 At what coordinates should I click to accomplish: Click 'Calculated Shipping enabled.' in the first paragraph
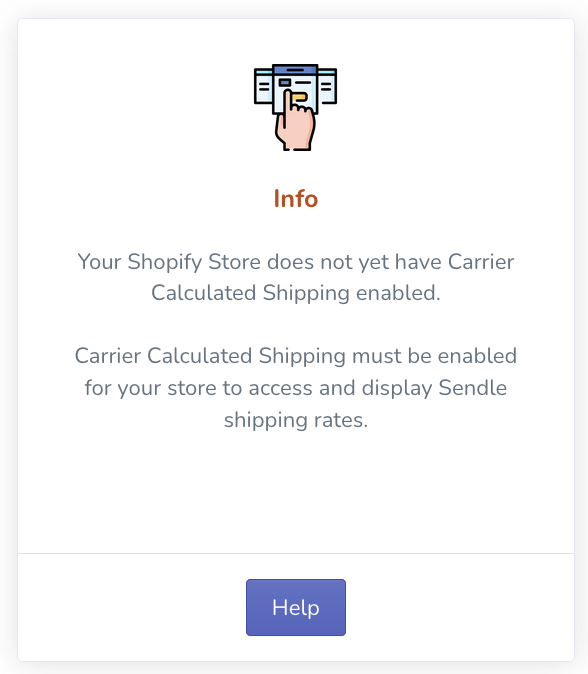point(296,293)
